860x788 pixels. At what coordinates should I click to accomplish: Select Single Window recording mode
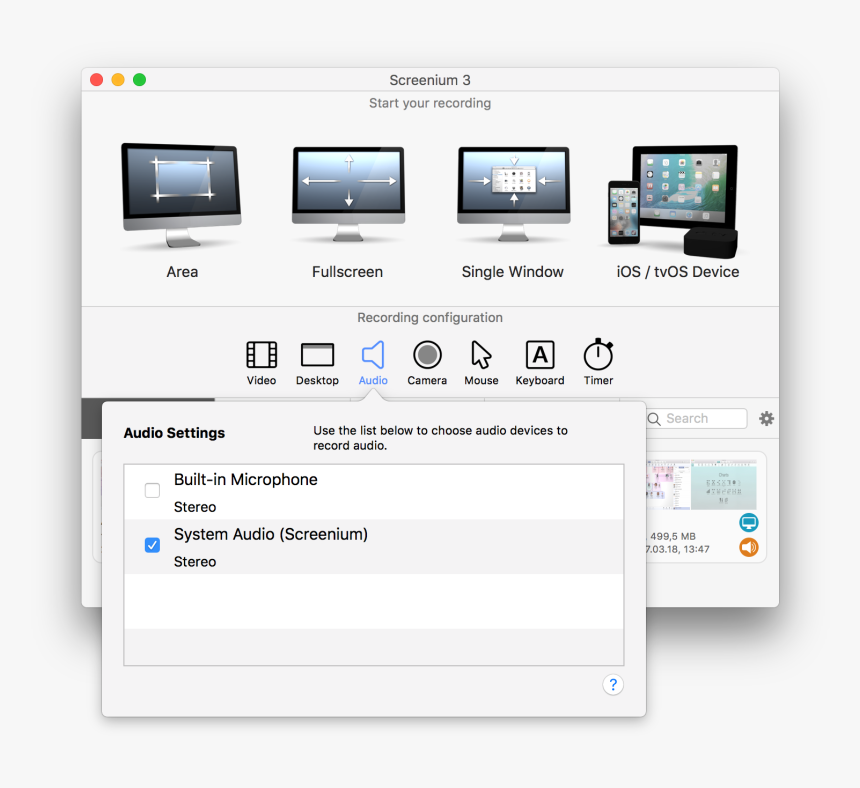tap(513, 211)
